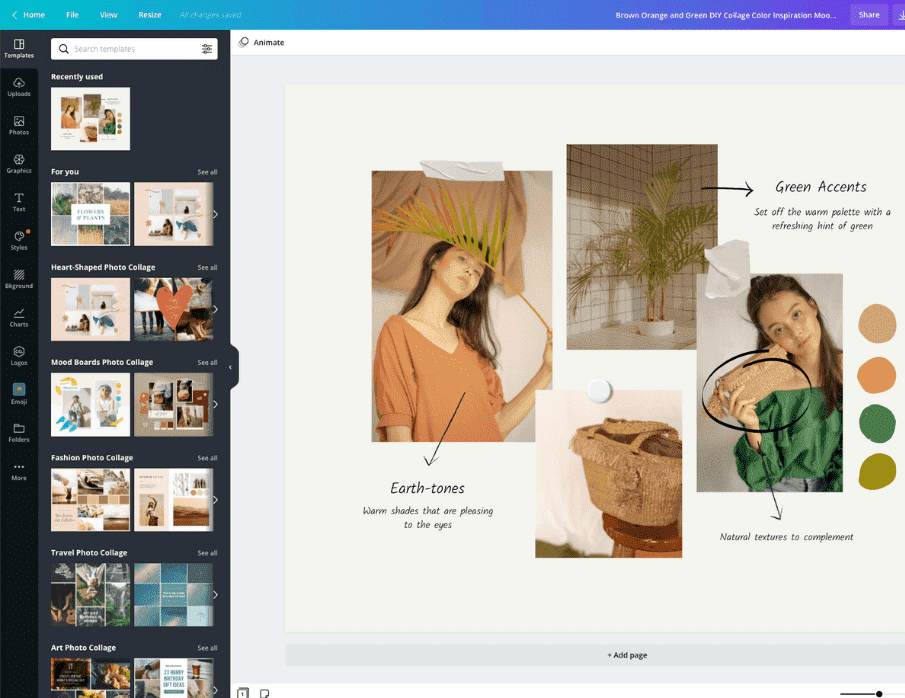The image size is (905, 698).
Task: Open template search filter options
Action: pos(208,48)
